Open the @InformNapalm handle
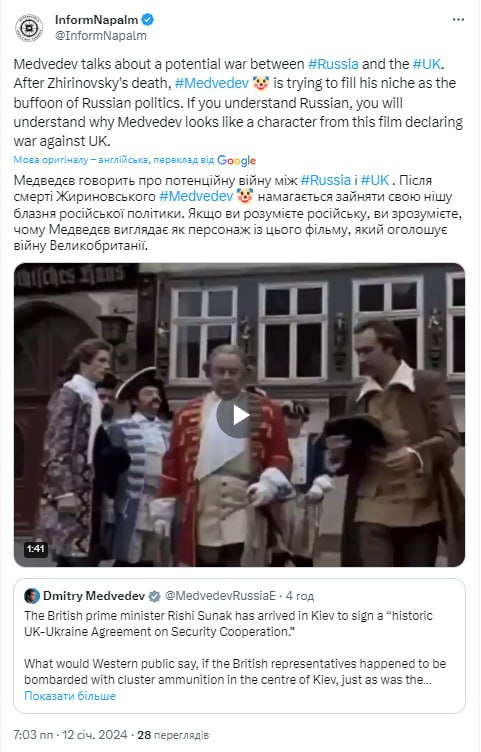 [x=101, y=35]
